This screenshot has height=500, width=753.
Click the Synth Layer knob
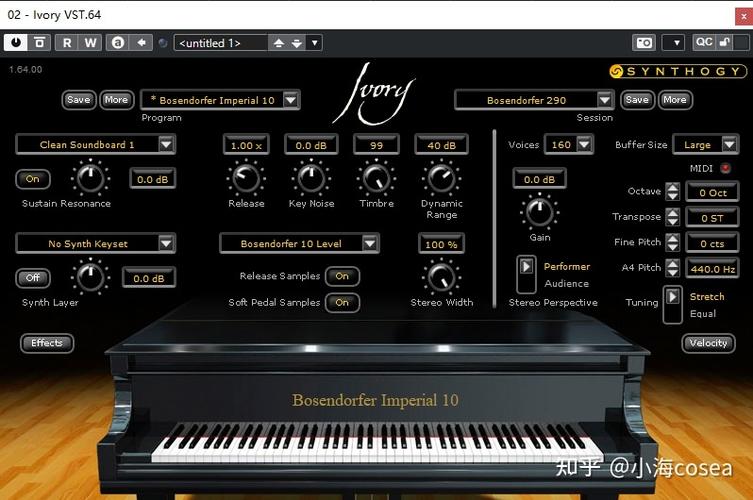(90, 277)
